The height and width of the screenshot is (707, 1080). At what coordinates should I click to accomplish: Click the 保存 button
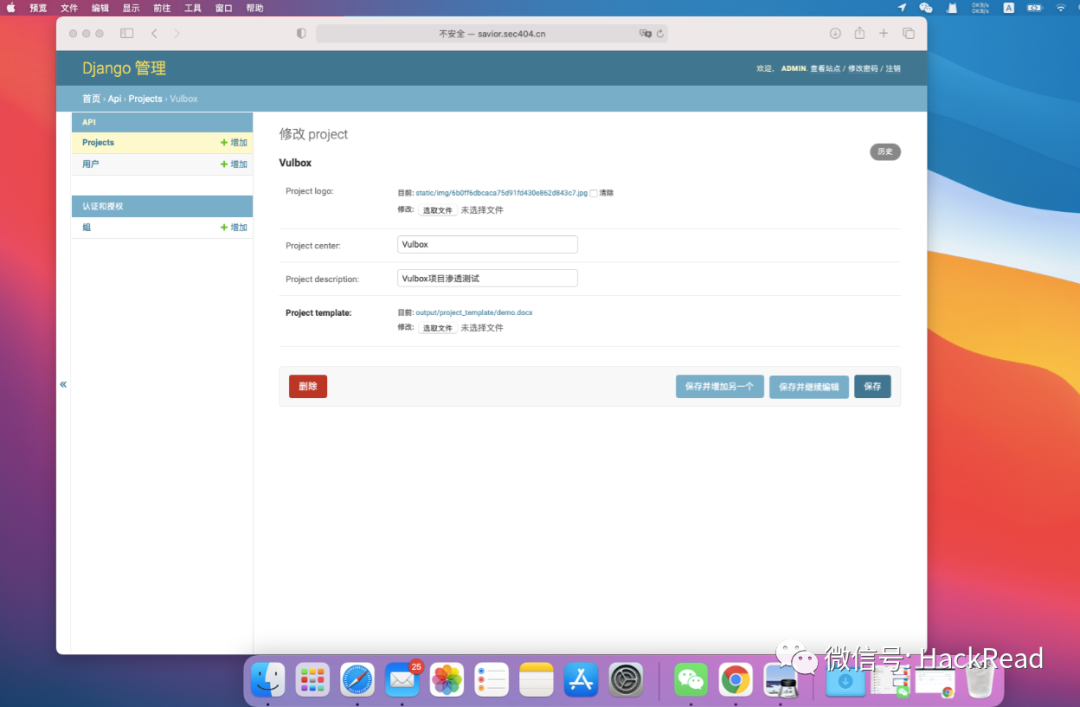pyautogui.click(x=872, y=386)
